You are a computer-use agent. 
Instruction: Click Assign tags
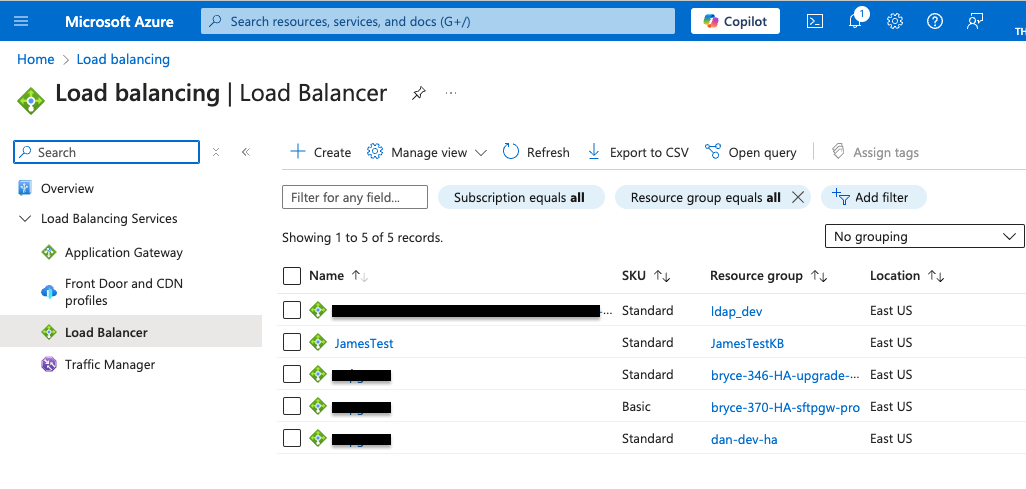[x=875, y=153]
